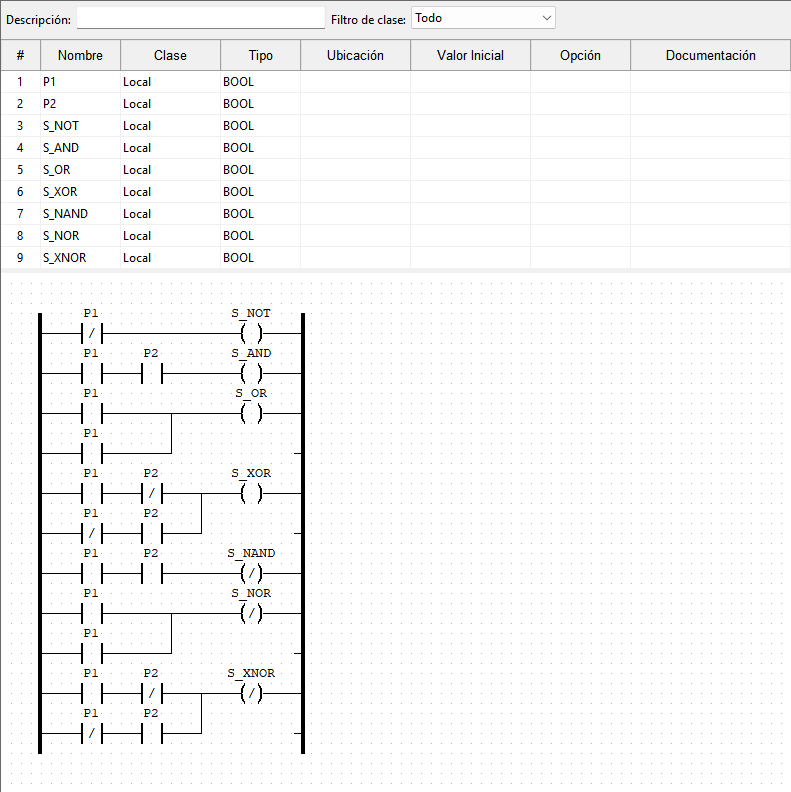
Task: Select the negated S_XNOR coil
Action: 252,694
